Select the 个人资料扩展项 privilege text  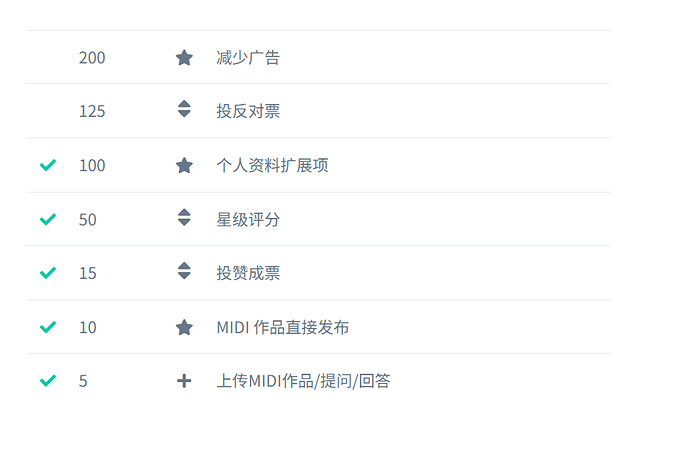coord(272,165)
